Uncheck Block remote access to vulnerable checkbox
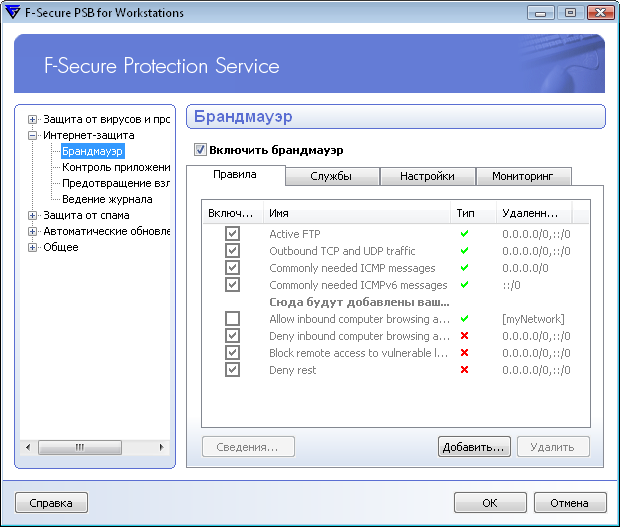The height and width of the screenshot is (527, 620). pyautogui.click(x=232, y=352)
